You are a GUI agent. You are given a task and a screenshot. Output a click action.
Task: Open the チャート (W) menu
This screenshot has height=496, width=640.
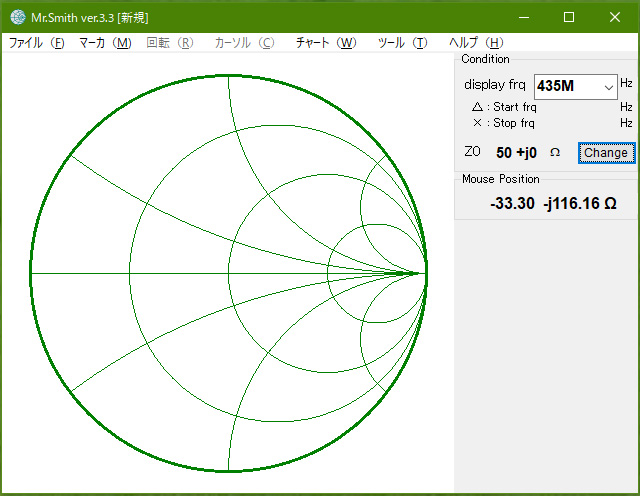pyautogui.click(x=326, y=43)
